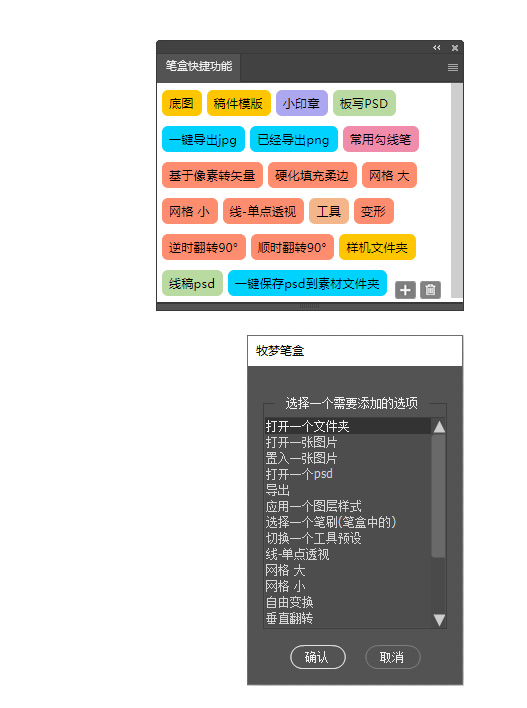Click the list scroll-up arrow
The image size is (527, 708).
(439, 427)
